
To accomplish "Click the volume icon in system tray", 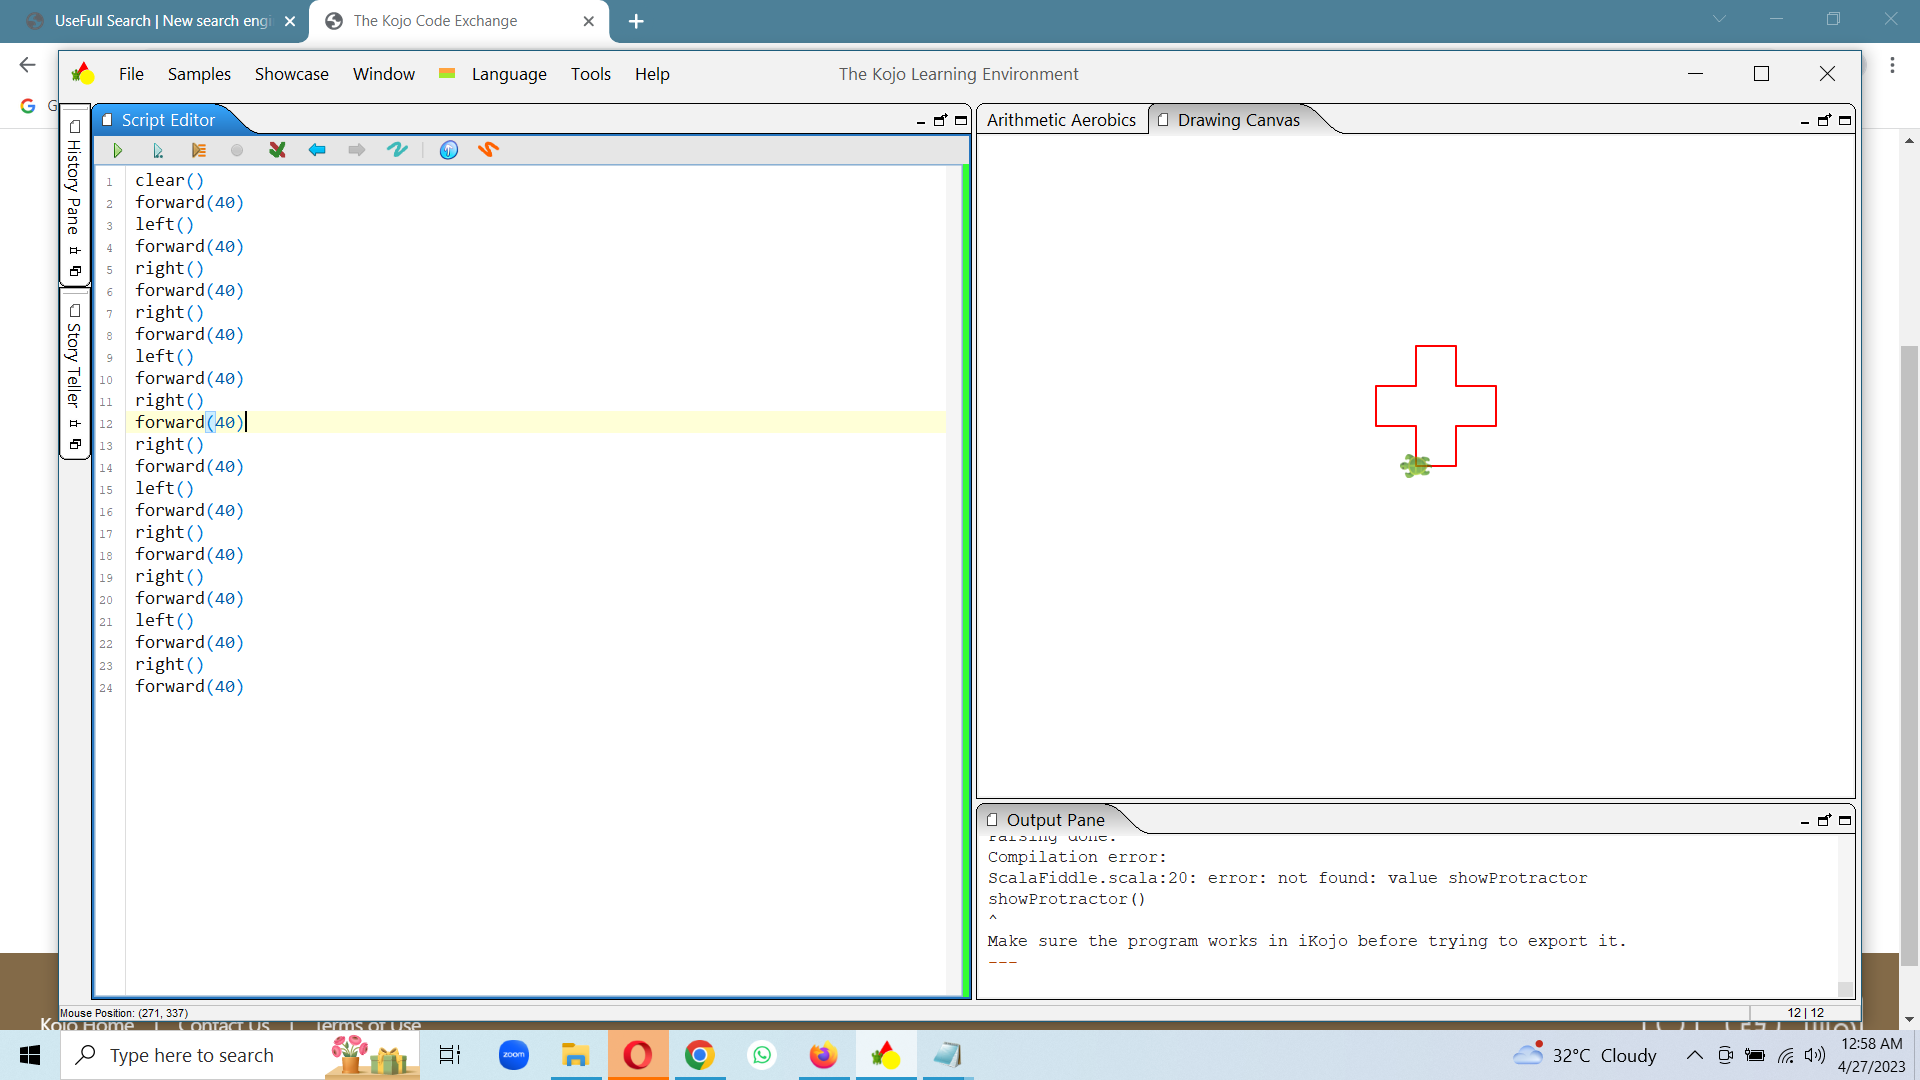I will click(1815, 1055).
